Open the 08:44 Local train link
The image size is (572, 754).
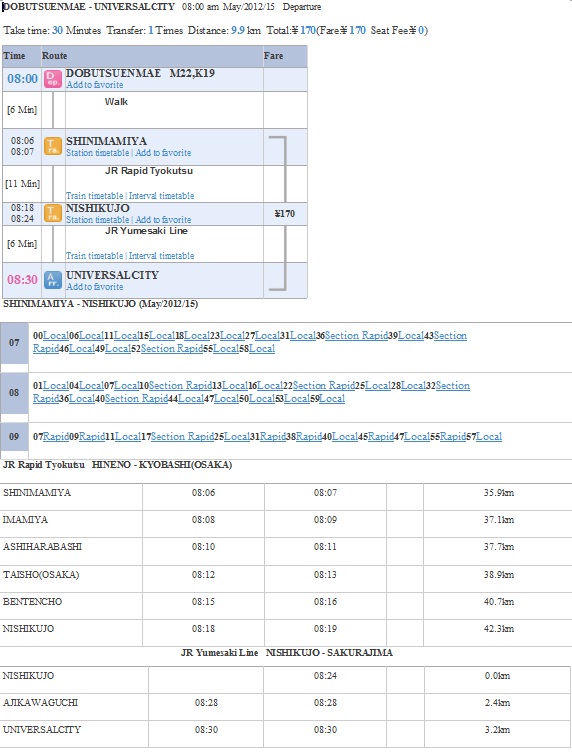tap(191, 399)
